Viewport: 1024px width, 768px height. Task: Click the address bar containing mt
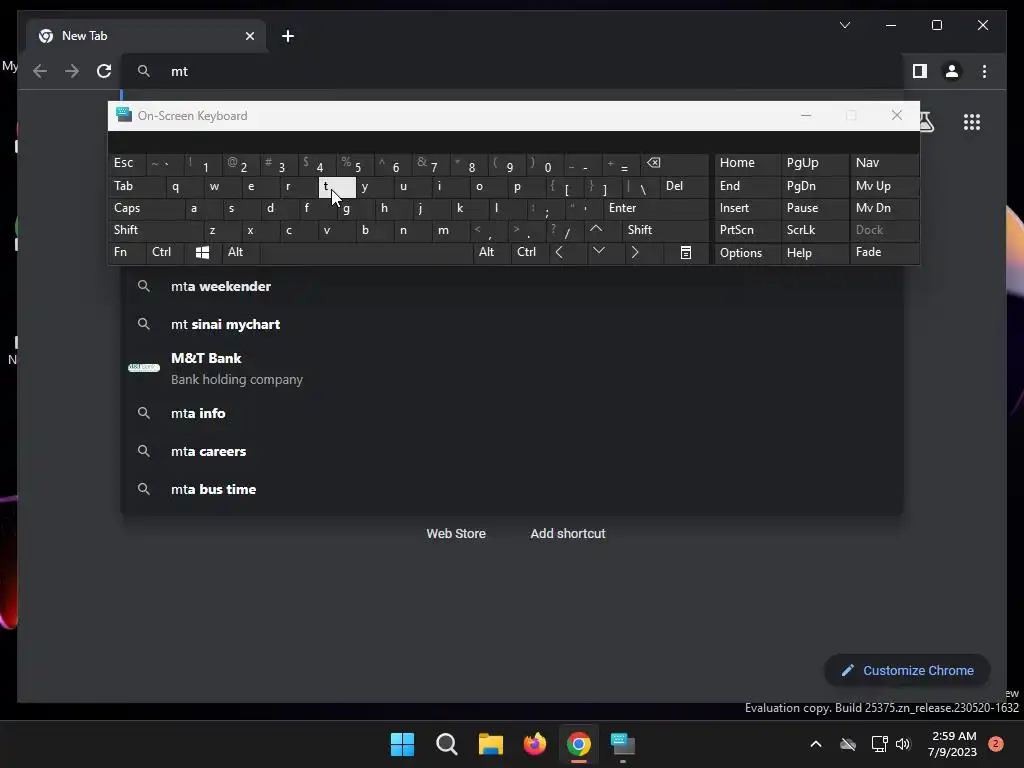(x=513, y=71)
